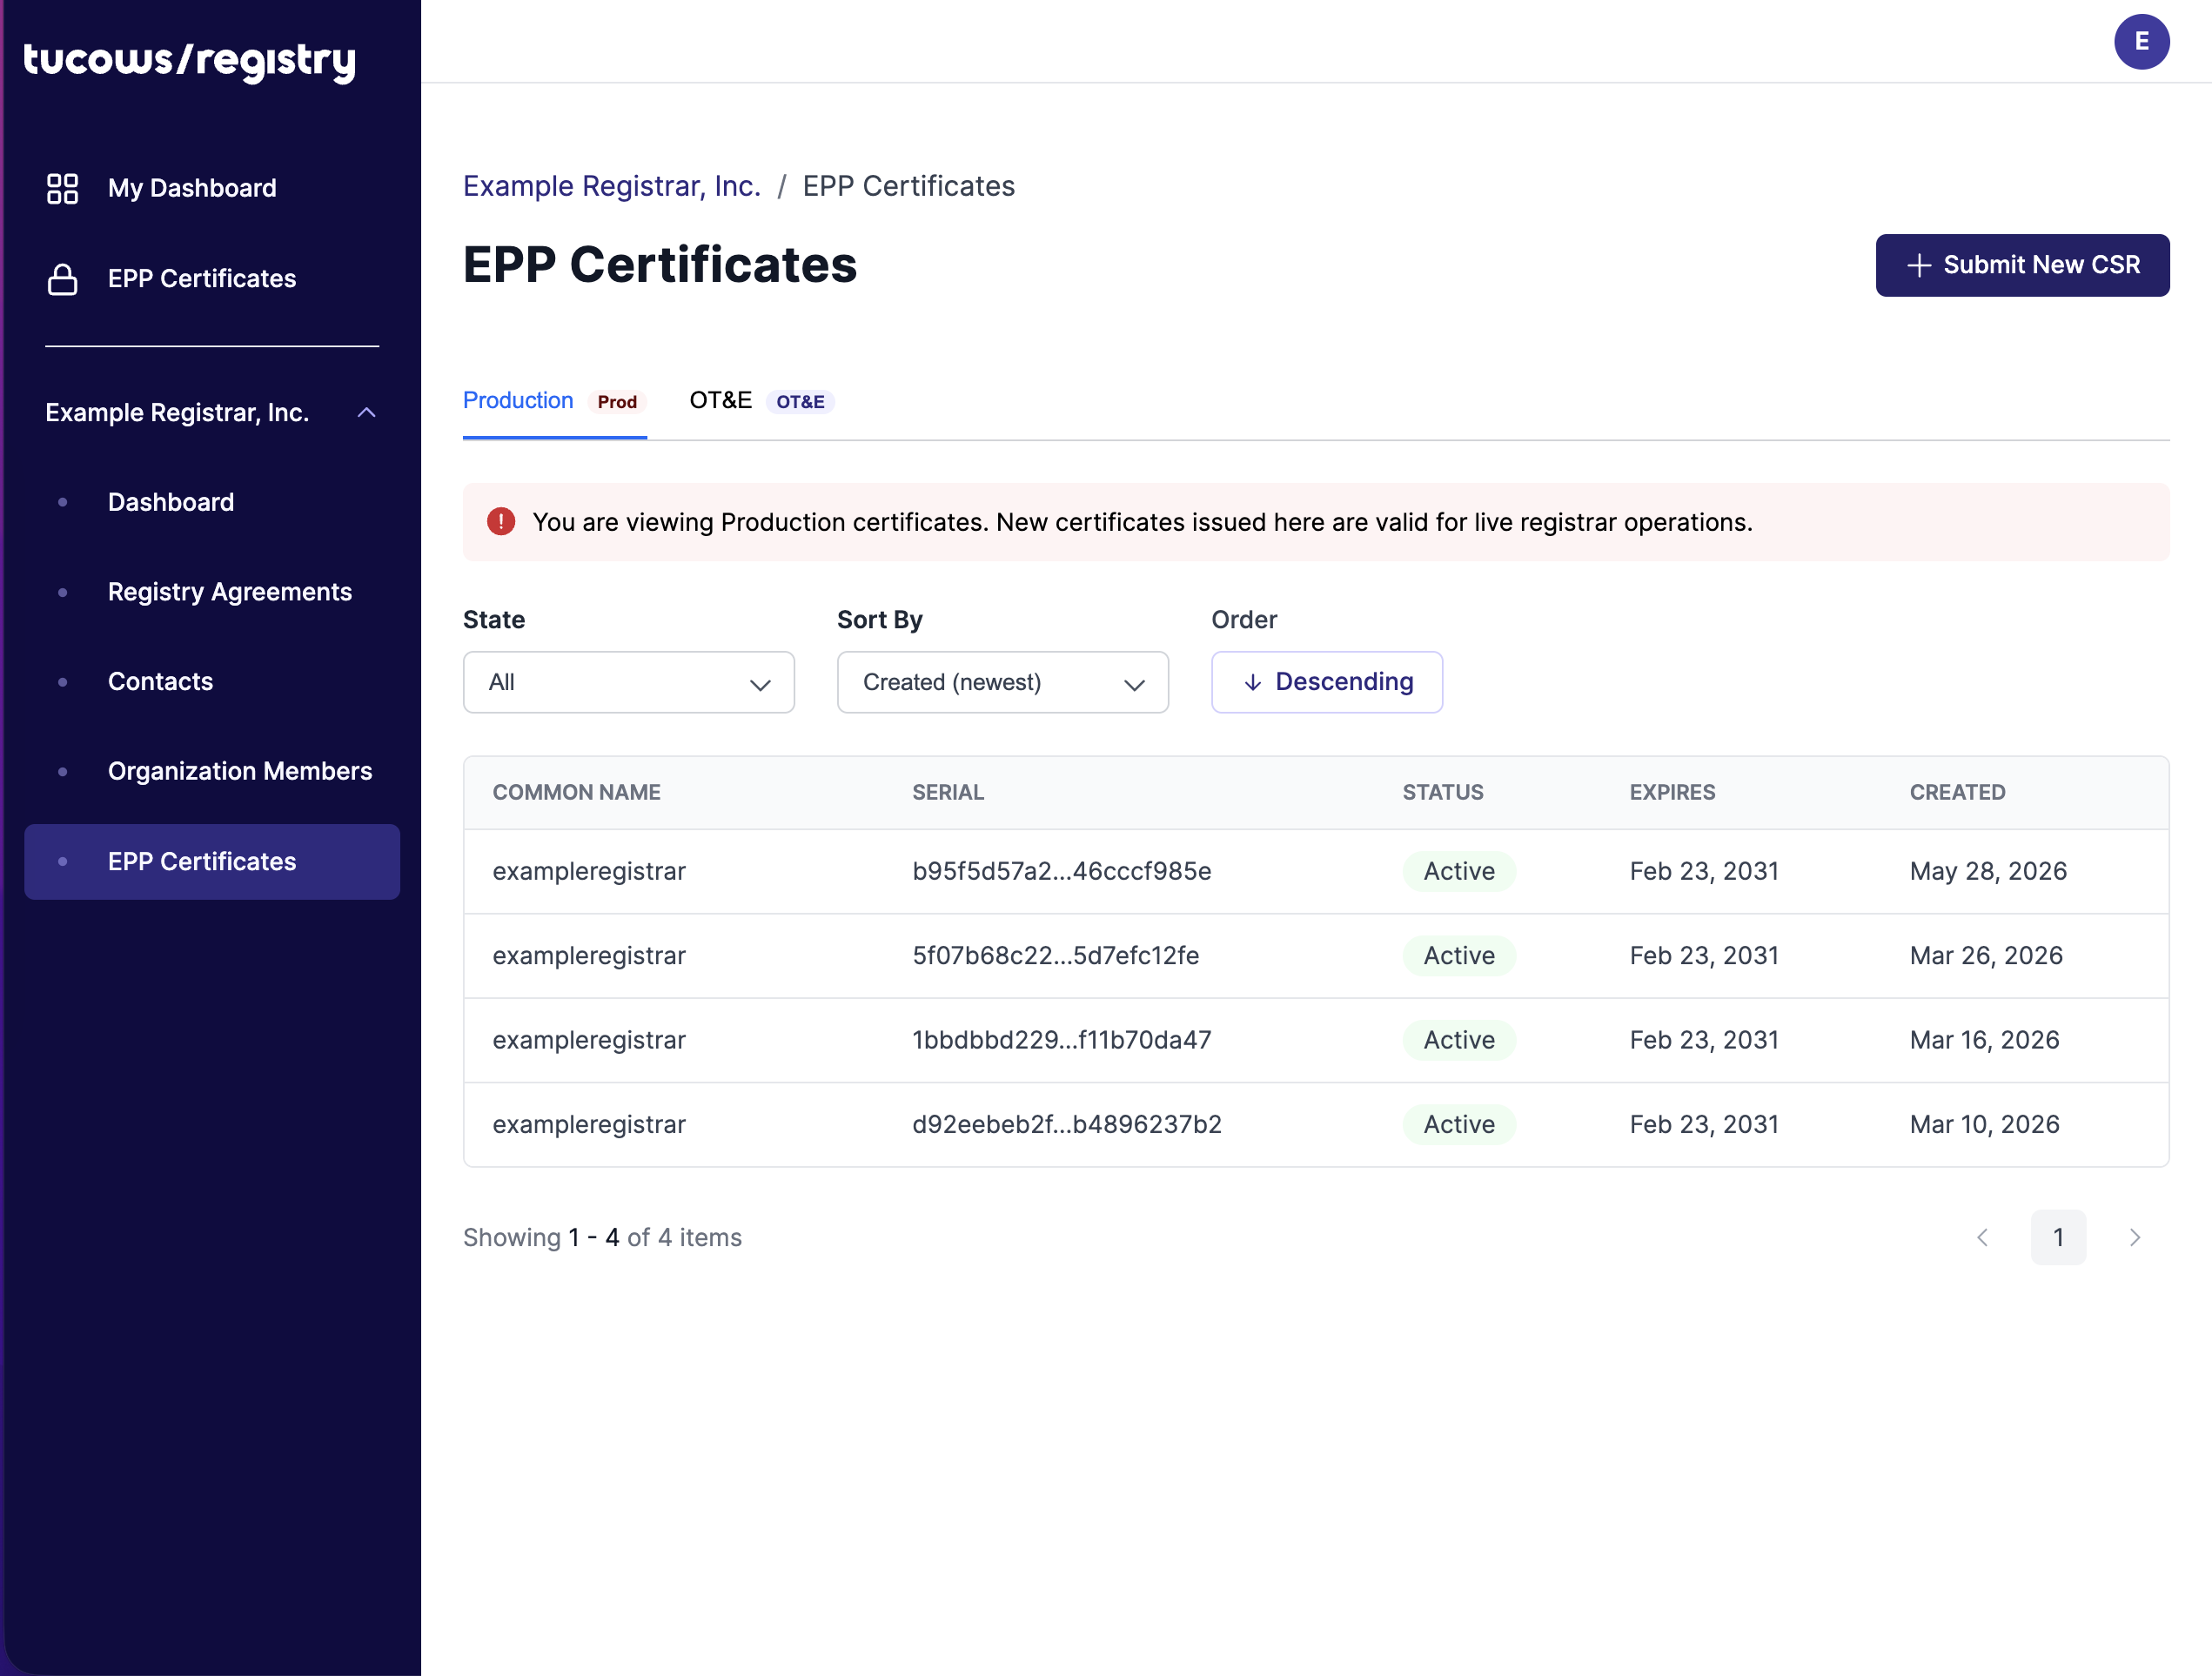This screenshot has height=1676, width=2212.
Task: Click the created date Mar 16, 2026
Action: (1984, 1040)
